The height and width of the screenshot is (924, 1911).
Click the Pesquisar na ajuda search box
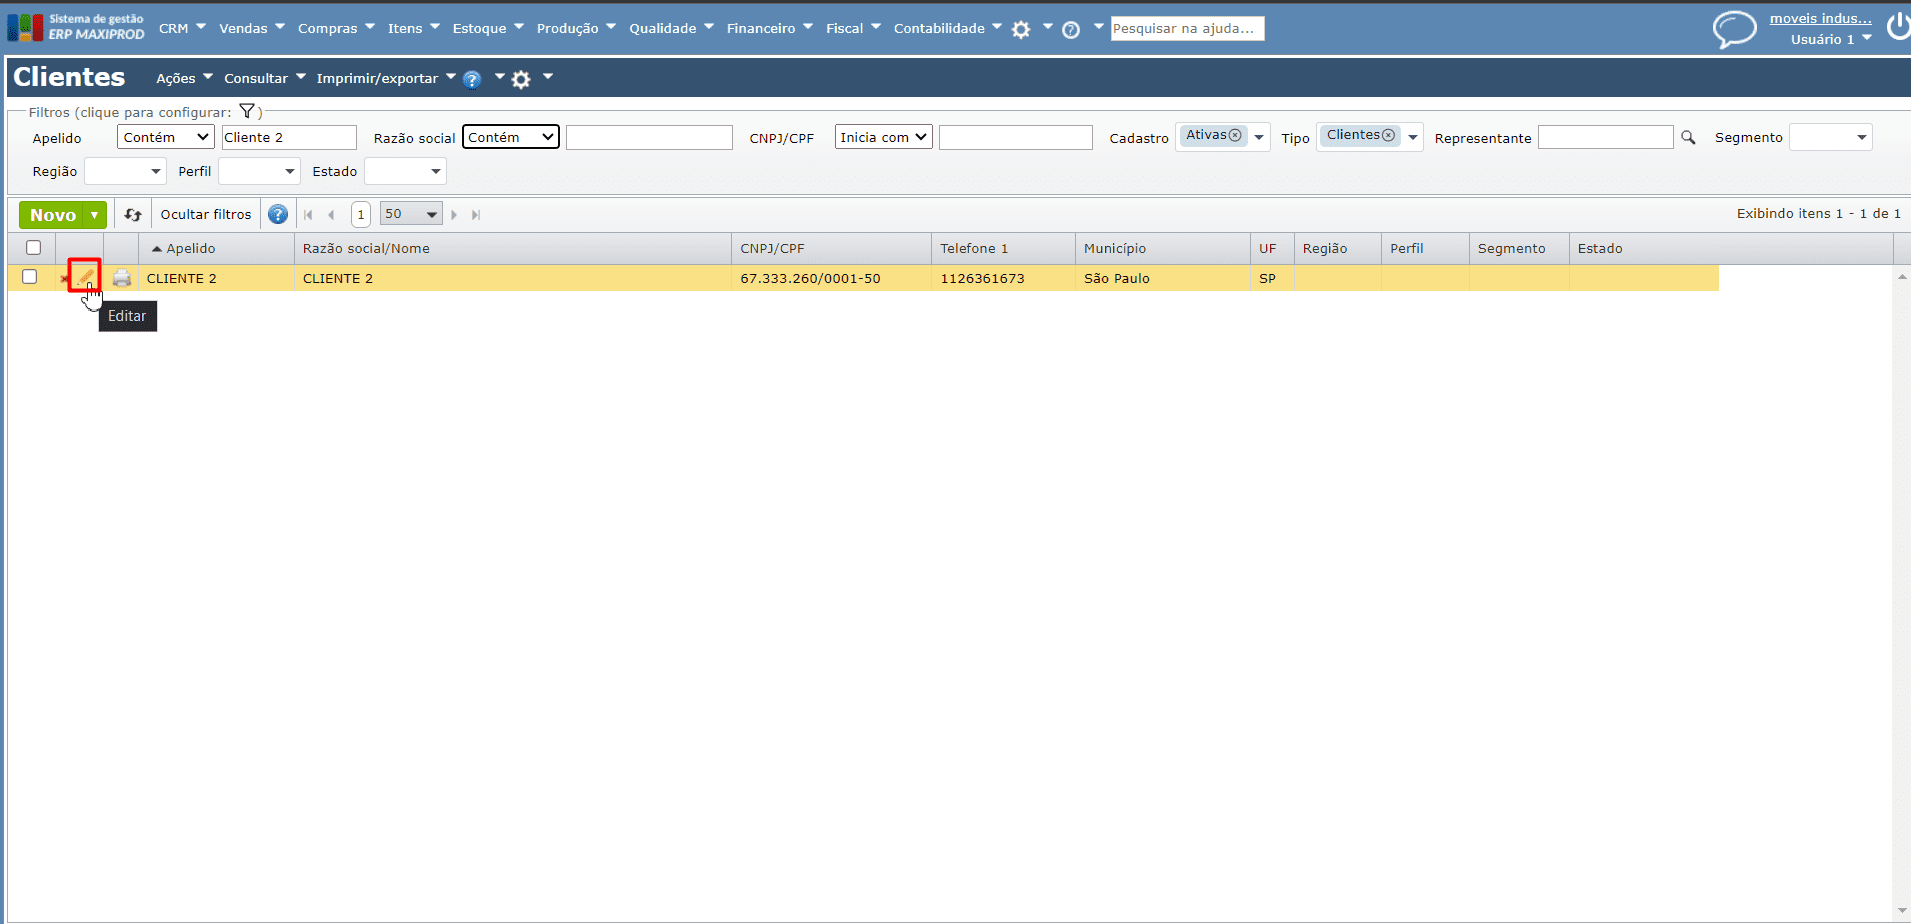click(1187, 28)
